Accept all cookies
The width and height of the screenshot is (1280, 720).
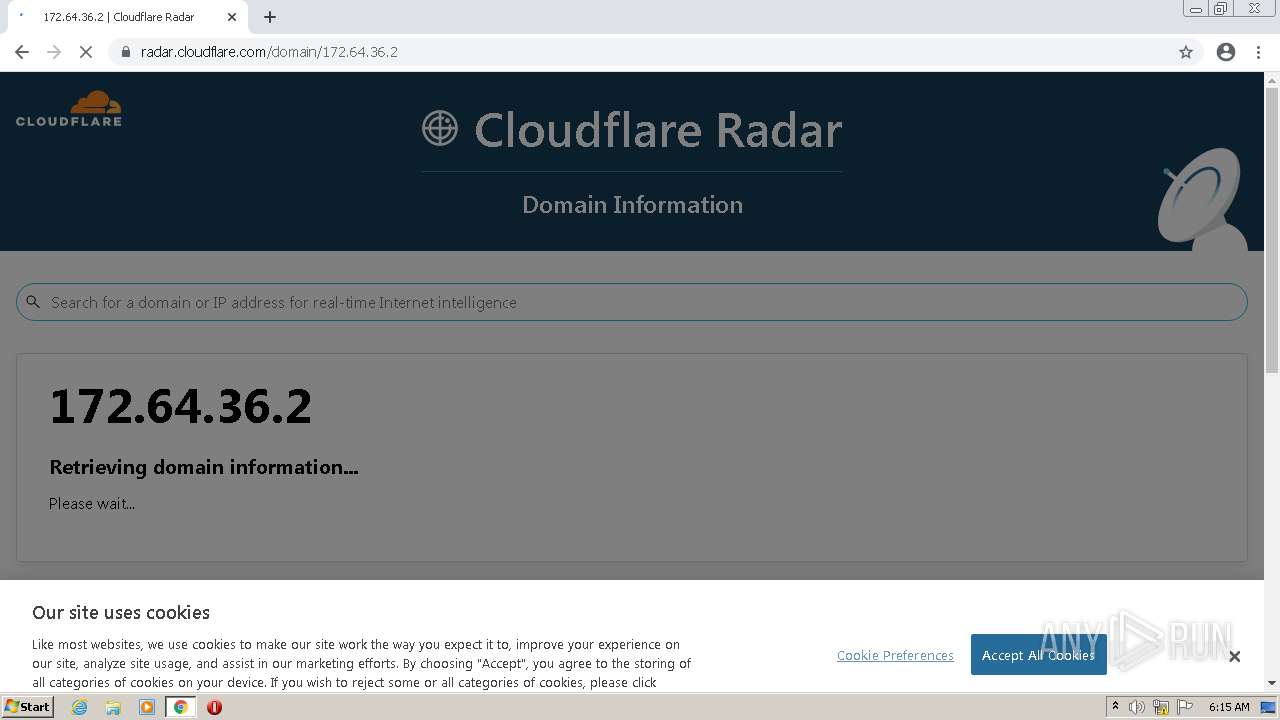pos(1038,655)
